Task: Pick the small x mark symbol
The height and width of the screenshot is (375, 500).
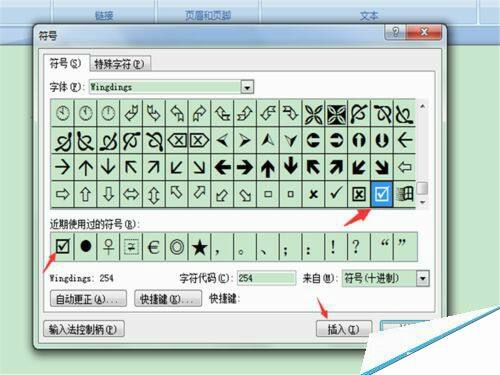Action: pos(313,194)
